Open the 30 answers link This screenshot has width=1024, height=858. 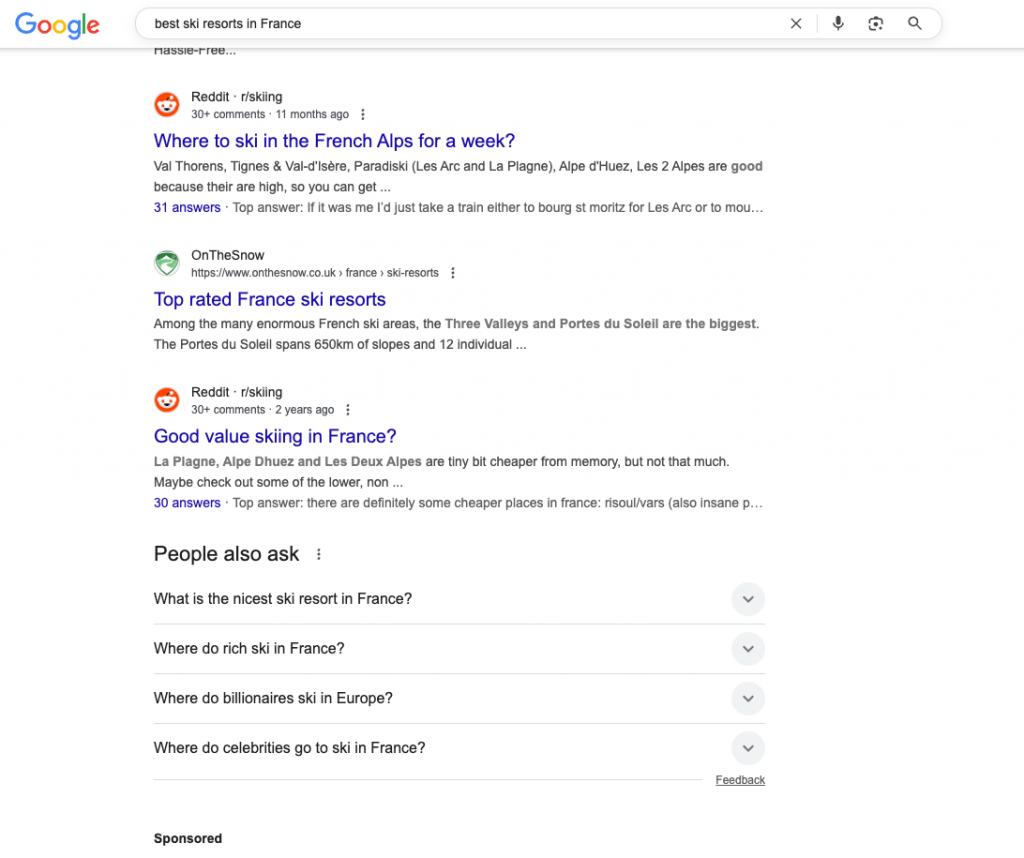click(187, 503)
